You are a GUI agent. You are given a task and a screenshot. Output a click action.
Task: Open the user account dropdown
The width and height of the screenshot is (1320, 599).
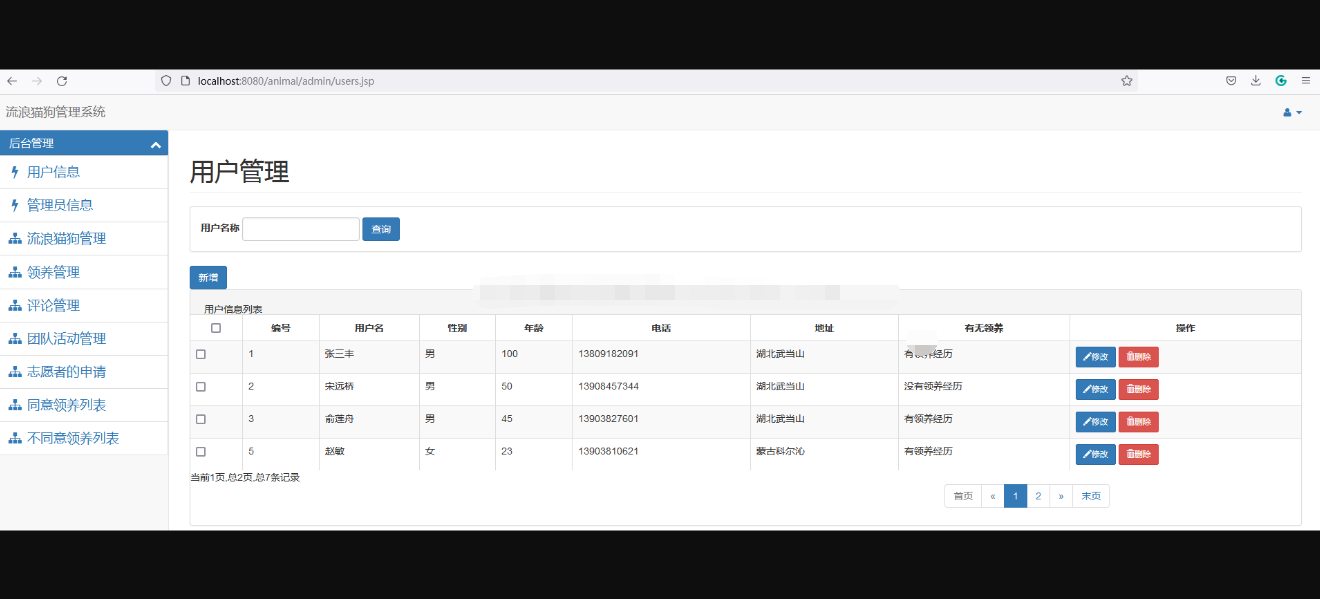[1292, 112]
